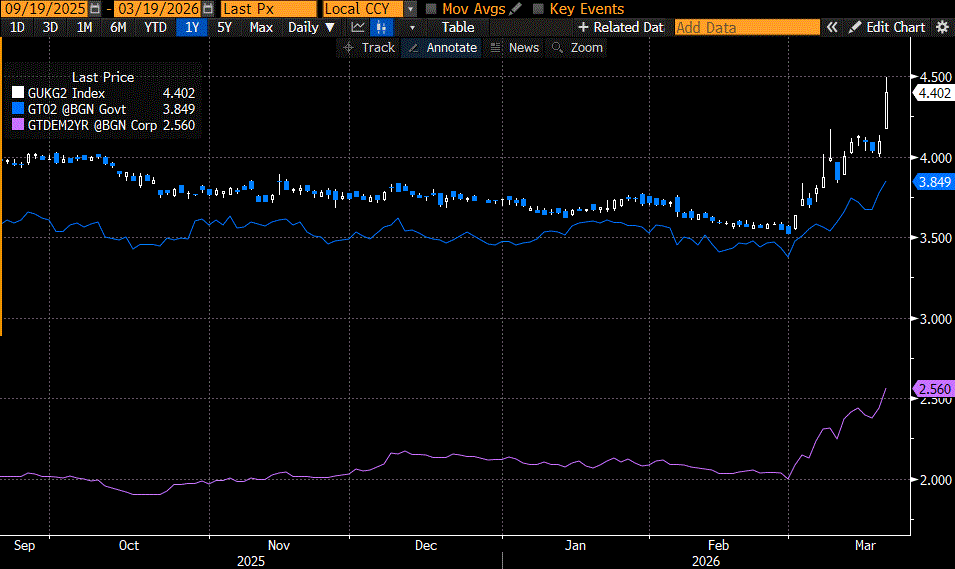Screen dimensions: 955x569
Task: Expand the chart type dropdown arrow
Action: click(411, 27)
